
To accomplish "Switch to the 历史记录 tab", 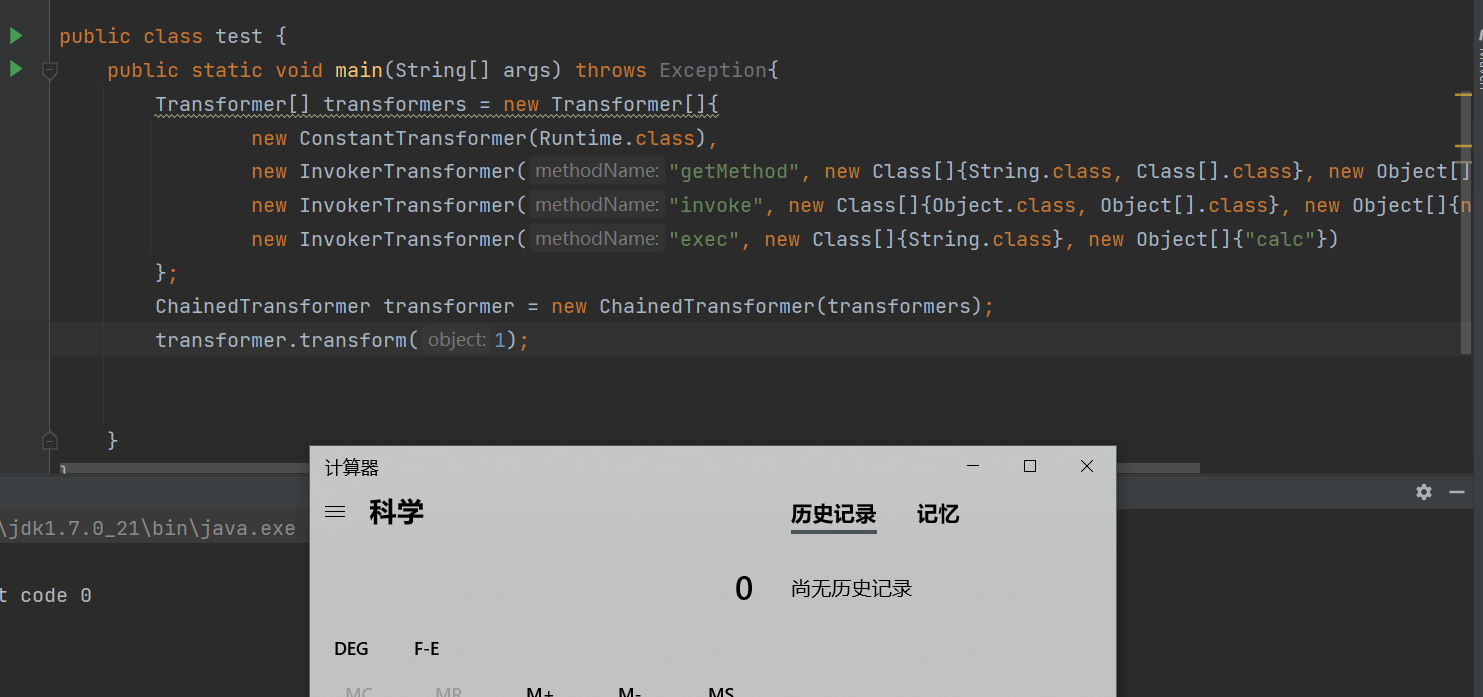I will click(x=833, y=514).
